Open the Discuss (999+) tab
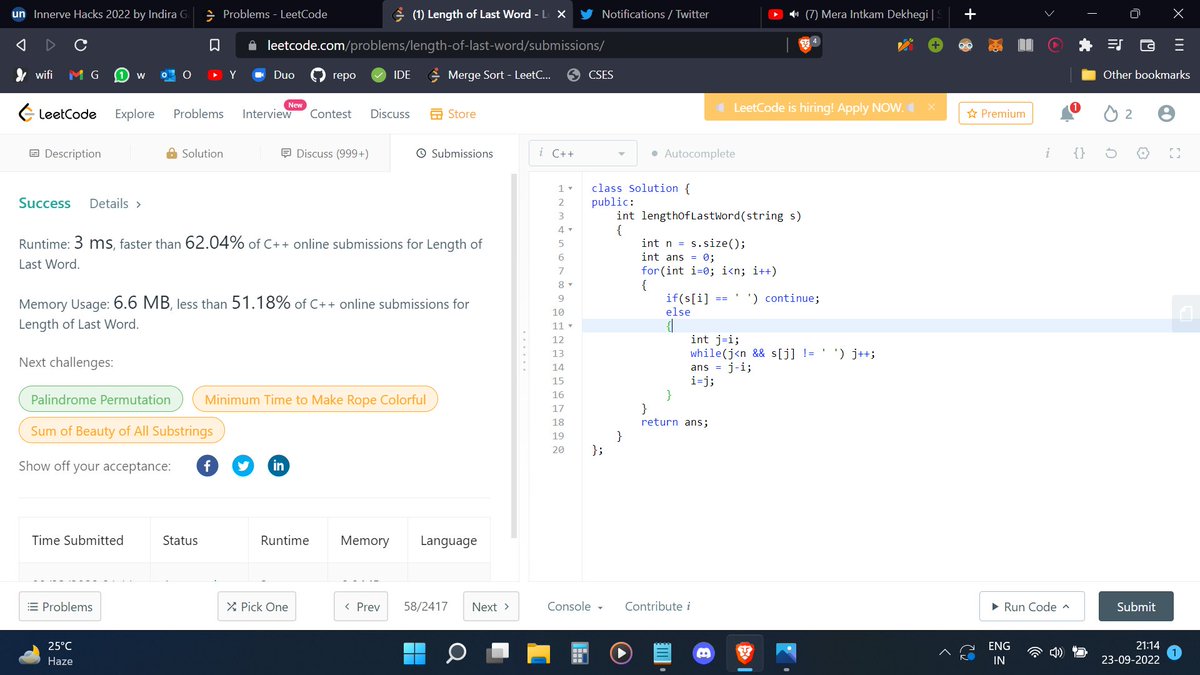The image size is (1200, 675). point(325,154)
